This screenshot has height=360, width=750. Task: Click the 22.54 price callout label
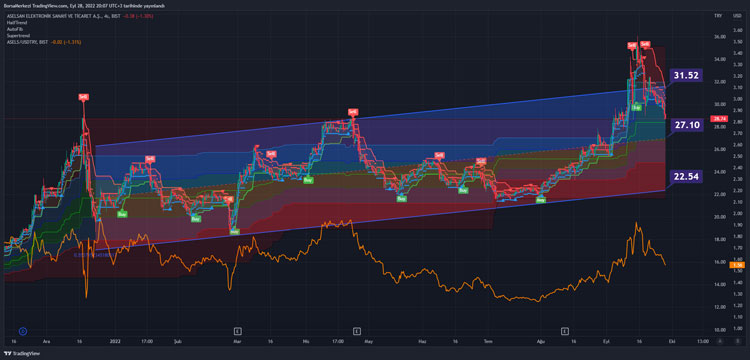click(686, 176)
